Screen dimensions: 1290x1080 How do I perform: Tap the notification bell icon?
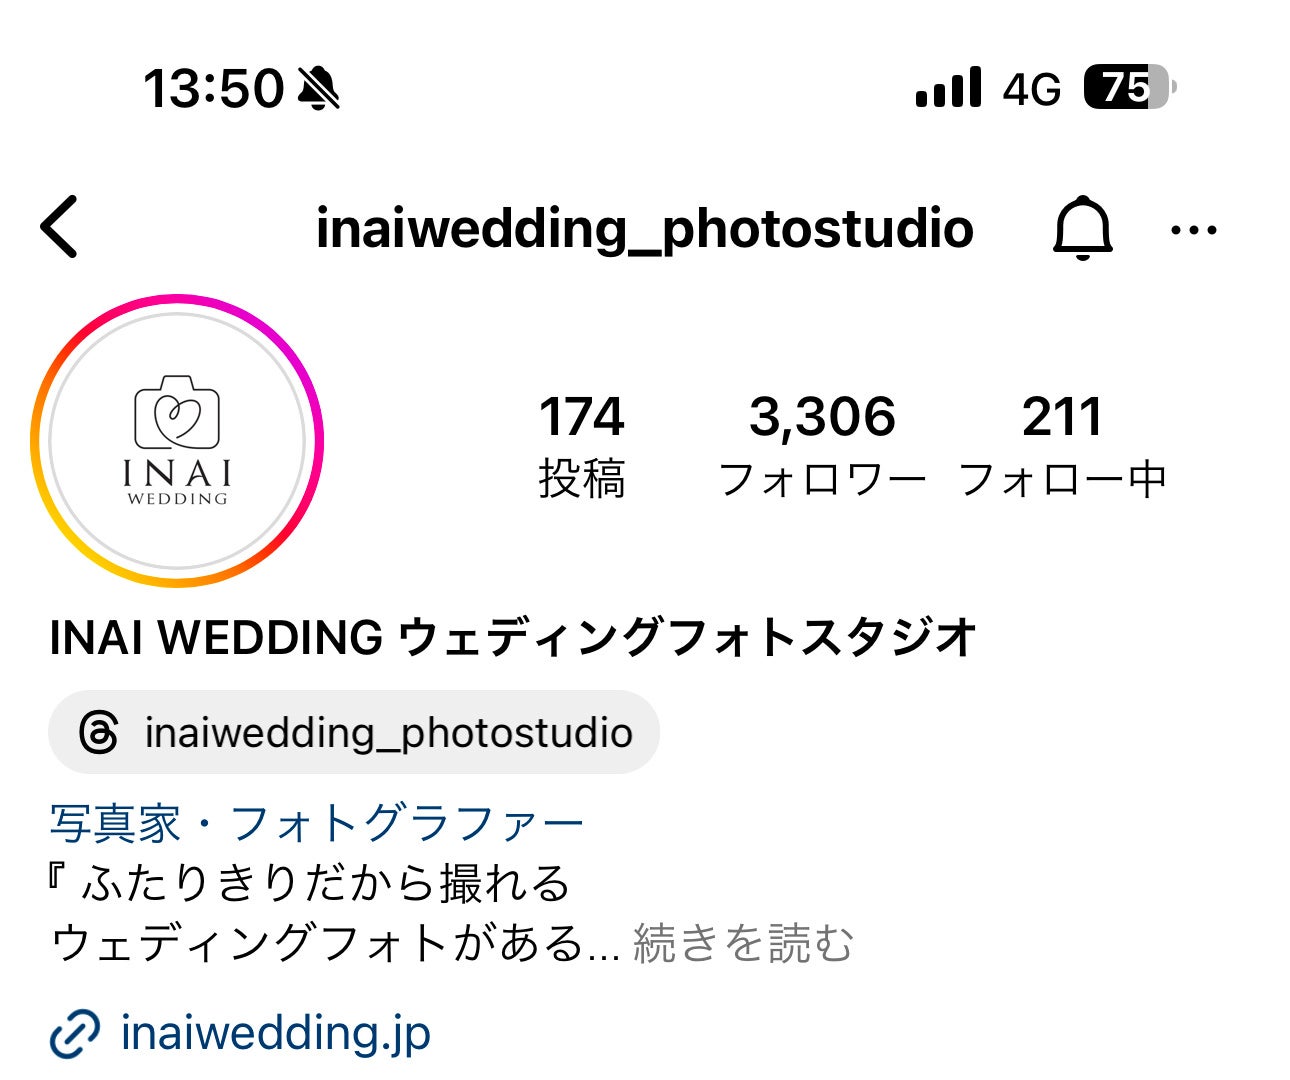point(1082,229)
